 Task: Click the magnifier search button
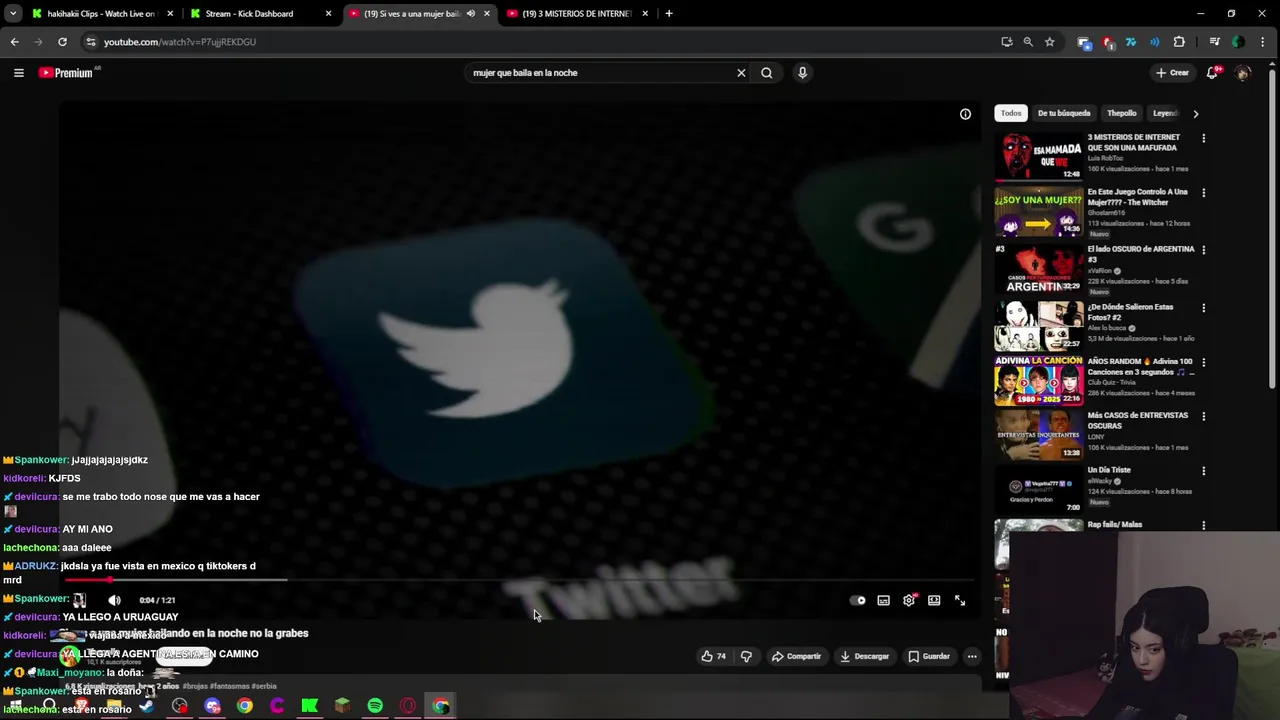click(x=767, y=72)
